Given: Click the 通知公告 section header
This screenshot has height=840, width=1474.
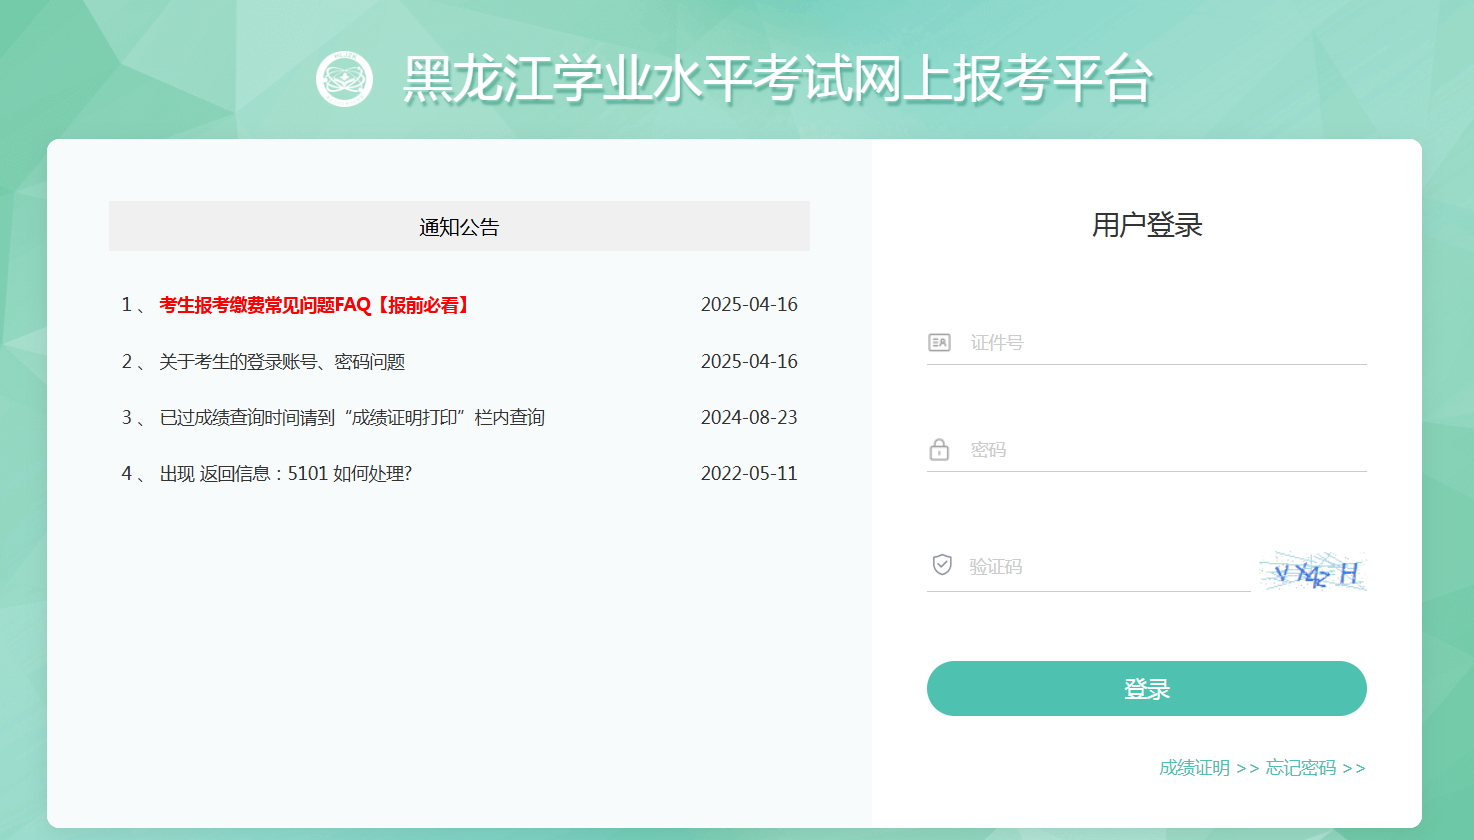Looking at the screenshot, I should [x=459, y=227].
